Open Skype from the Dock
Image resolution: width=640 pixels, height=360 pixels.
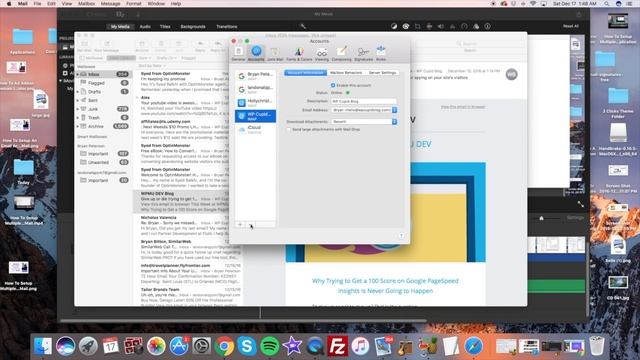[247, 346]
